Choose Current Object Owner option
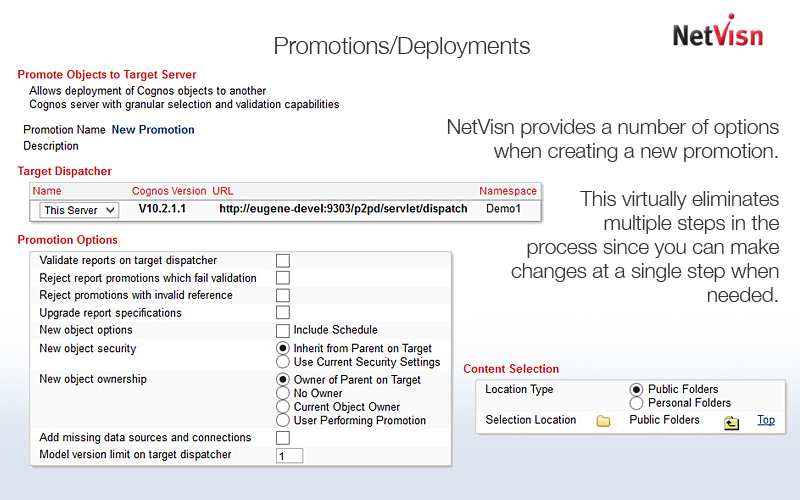The image size is (800, 500). [283, 407]
